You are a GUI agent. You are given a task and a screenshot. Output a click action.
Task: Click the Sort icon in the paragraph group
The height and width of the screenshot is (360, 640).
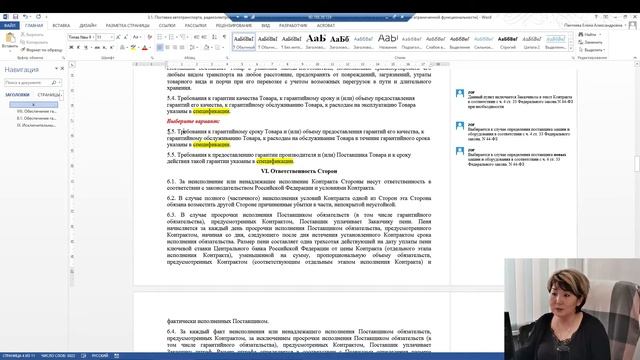[x=214, y=37]
